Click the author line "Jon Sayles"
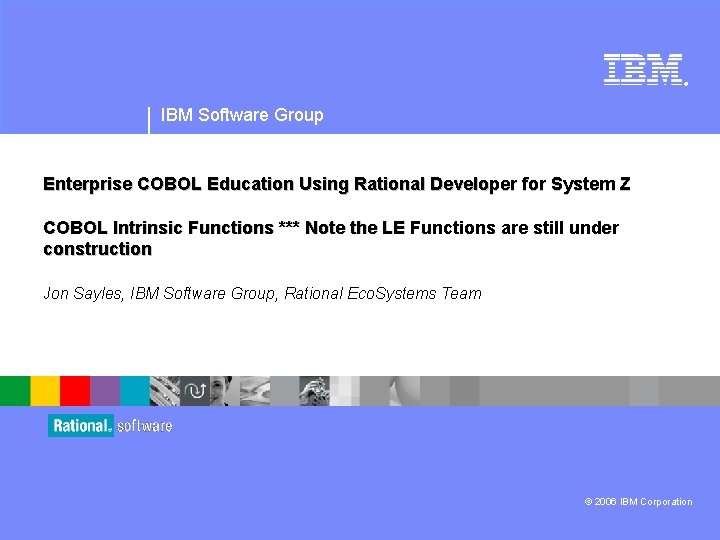 [262, 293]
